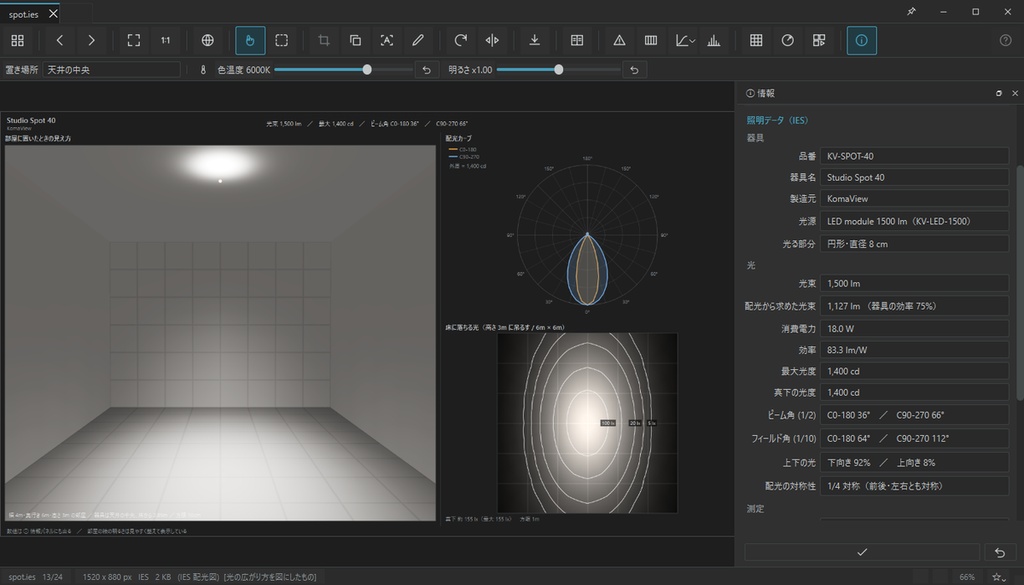Click the 置き場所 field showing 天井の中央
Screen dimensions: 1024x585
pyautogui.click(x=112, y=70)
